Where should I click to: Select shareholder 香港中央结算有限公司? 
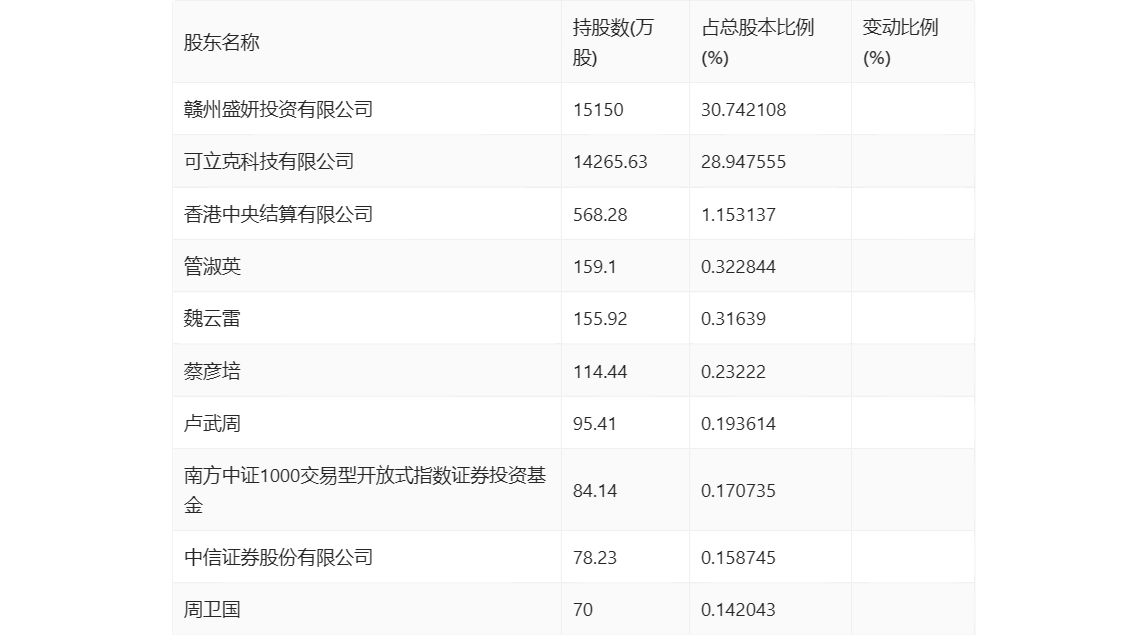pyautogui.click(x=278, y=214)
